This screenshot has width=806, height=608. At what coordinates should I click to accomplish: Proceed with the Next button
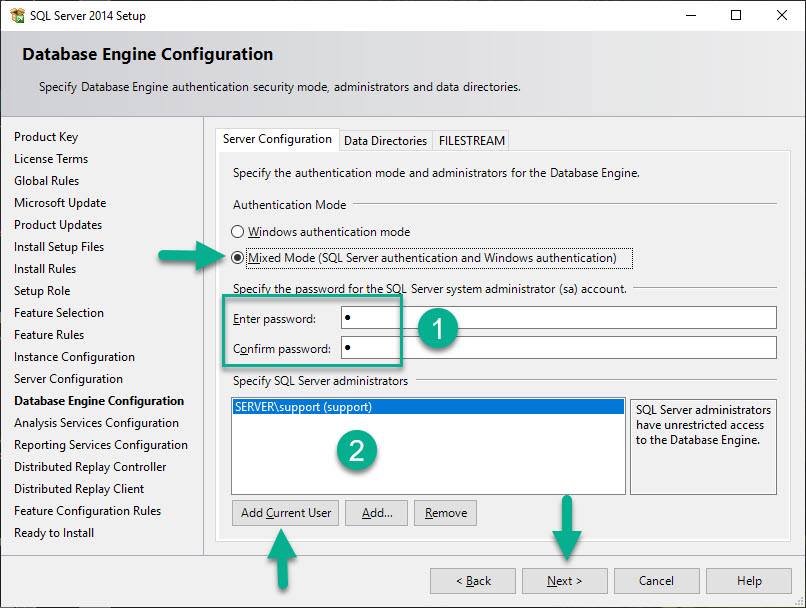[564, 581]
